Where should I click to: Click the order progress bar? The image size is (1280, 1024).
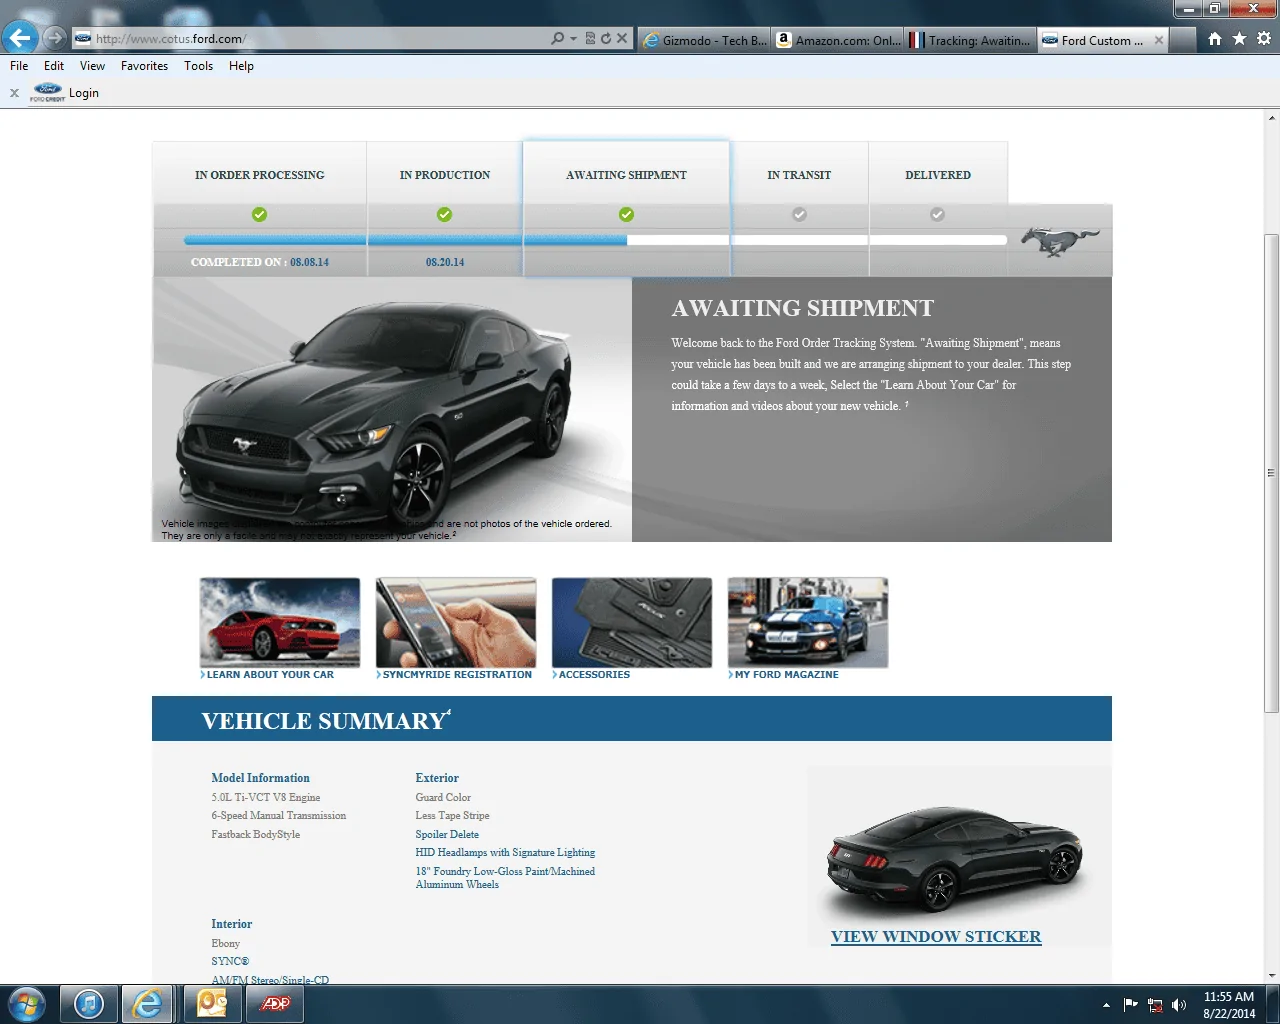(x=595, y=240)
